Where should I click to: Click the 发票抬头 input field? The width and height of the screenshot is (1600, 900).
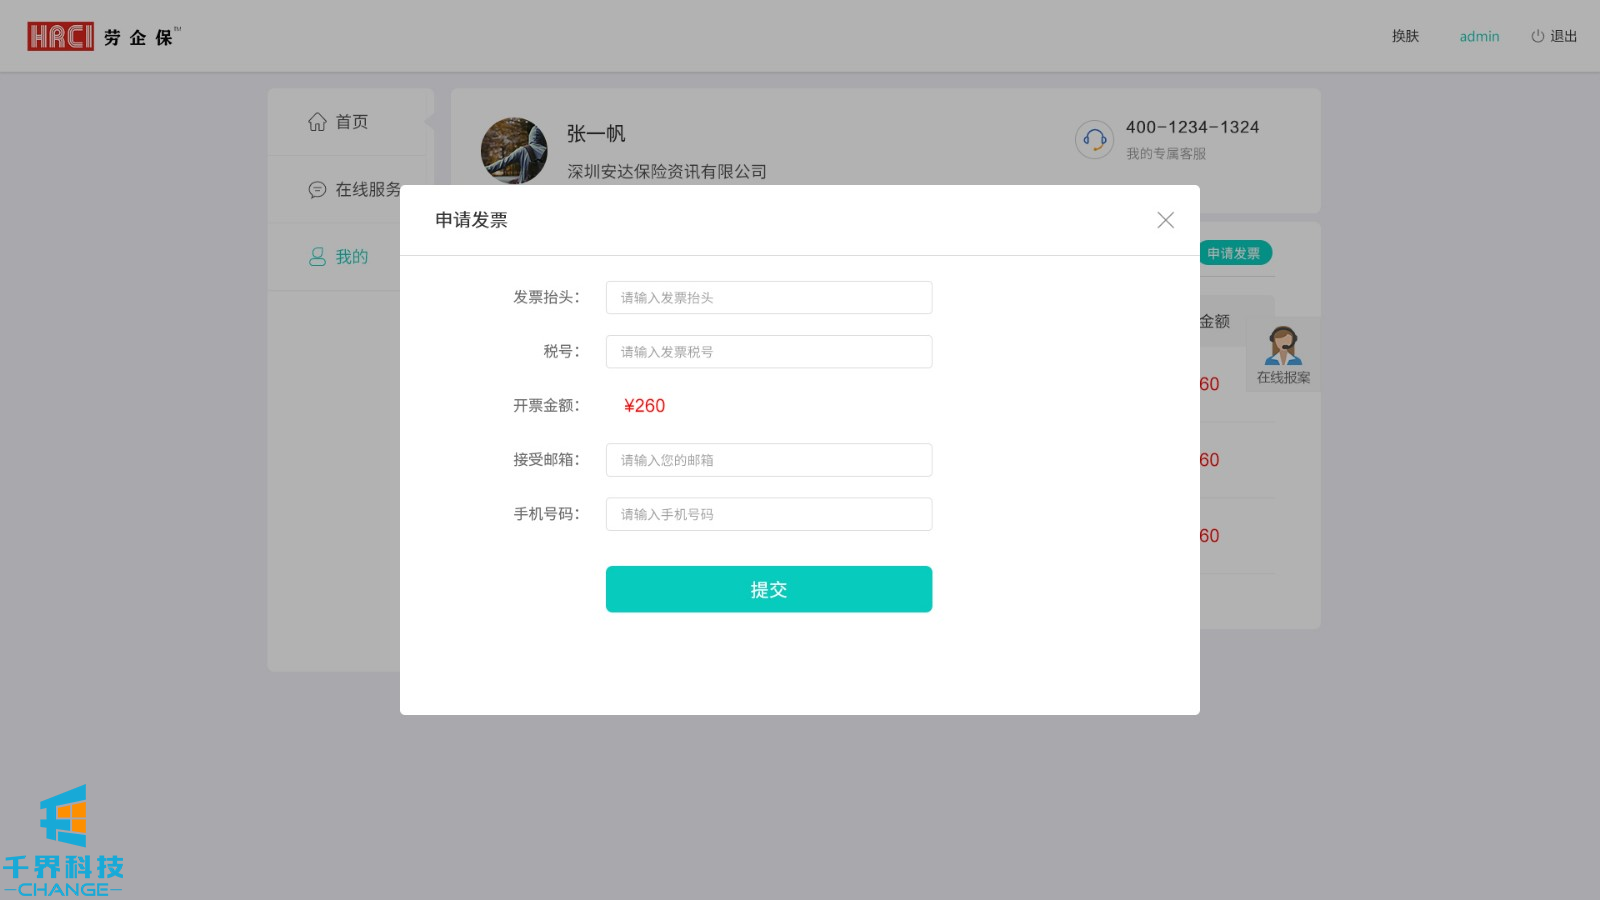pos(768,298)
